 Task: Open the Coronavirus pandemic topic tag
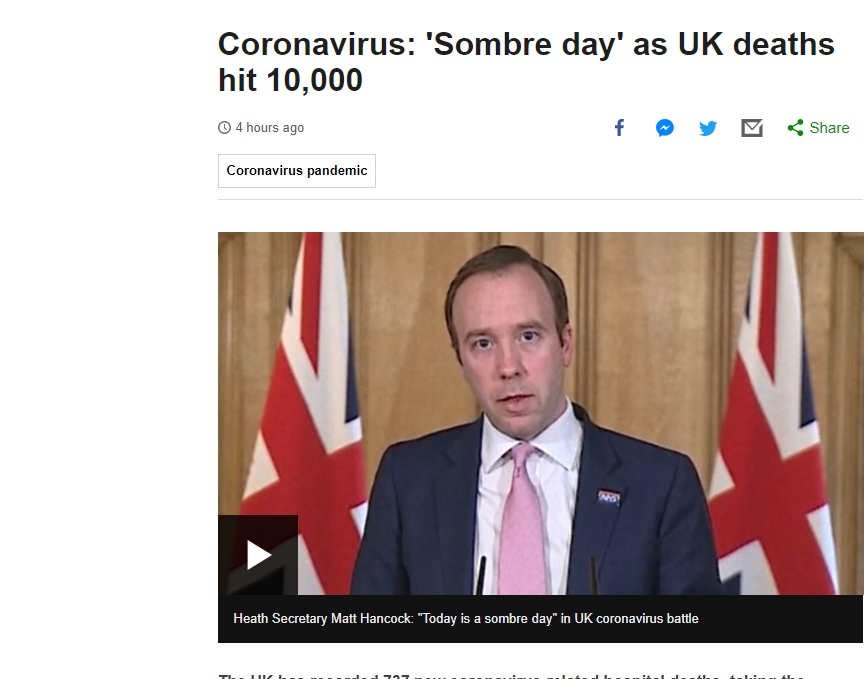pos(297,171)
